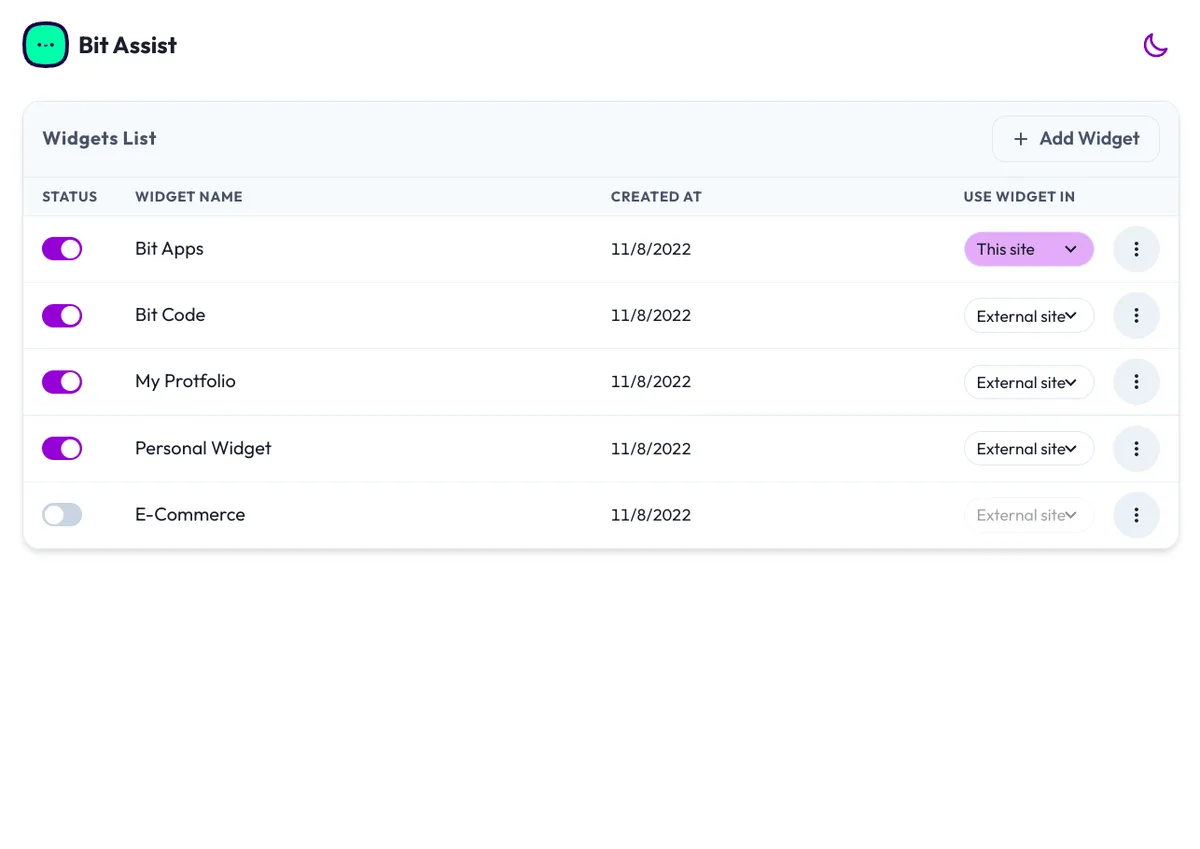Click the CREATED AT column header

(x=656, y=197)
